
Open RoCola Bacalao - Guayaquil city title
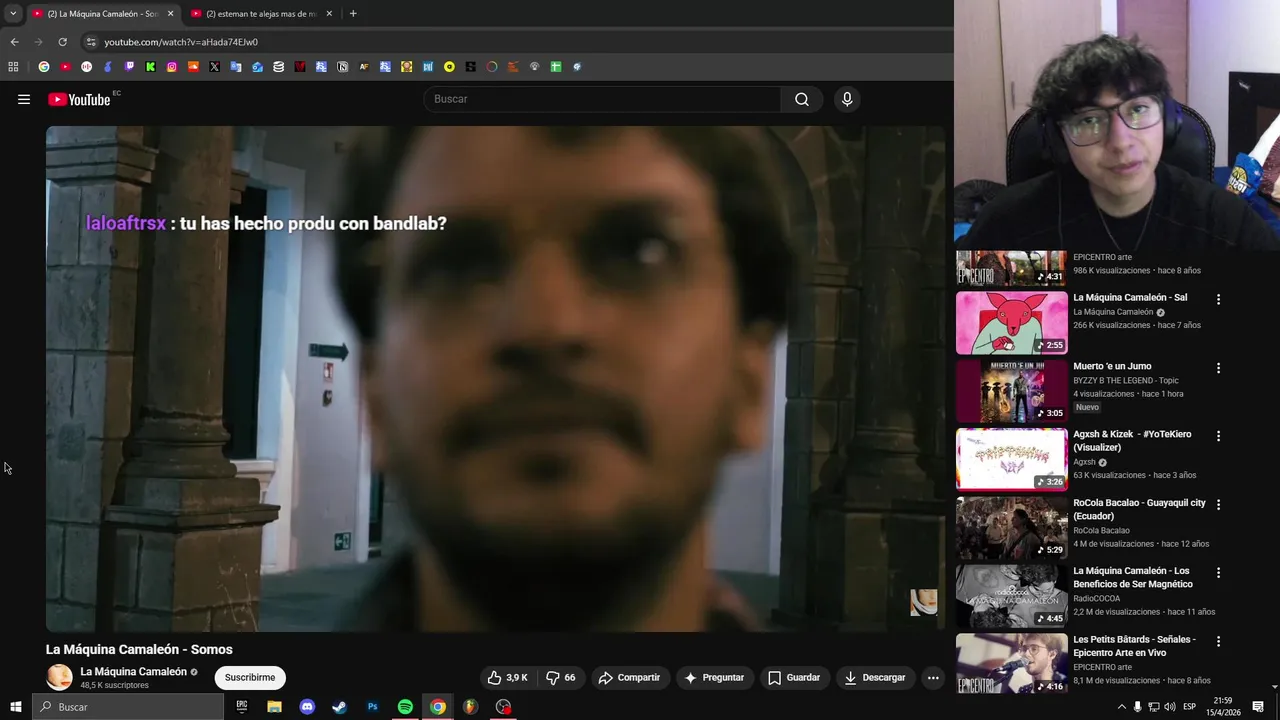click(1139, 509)
